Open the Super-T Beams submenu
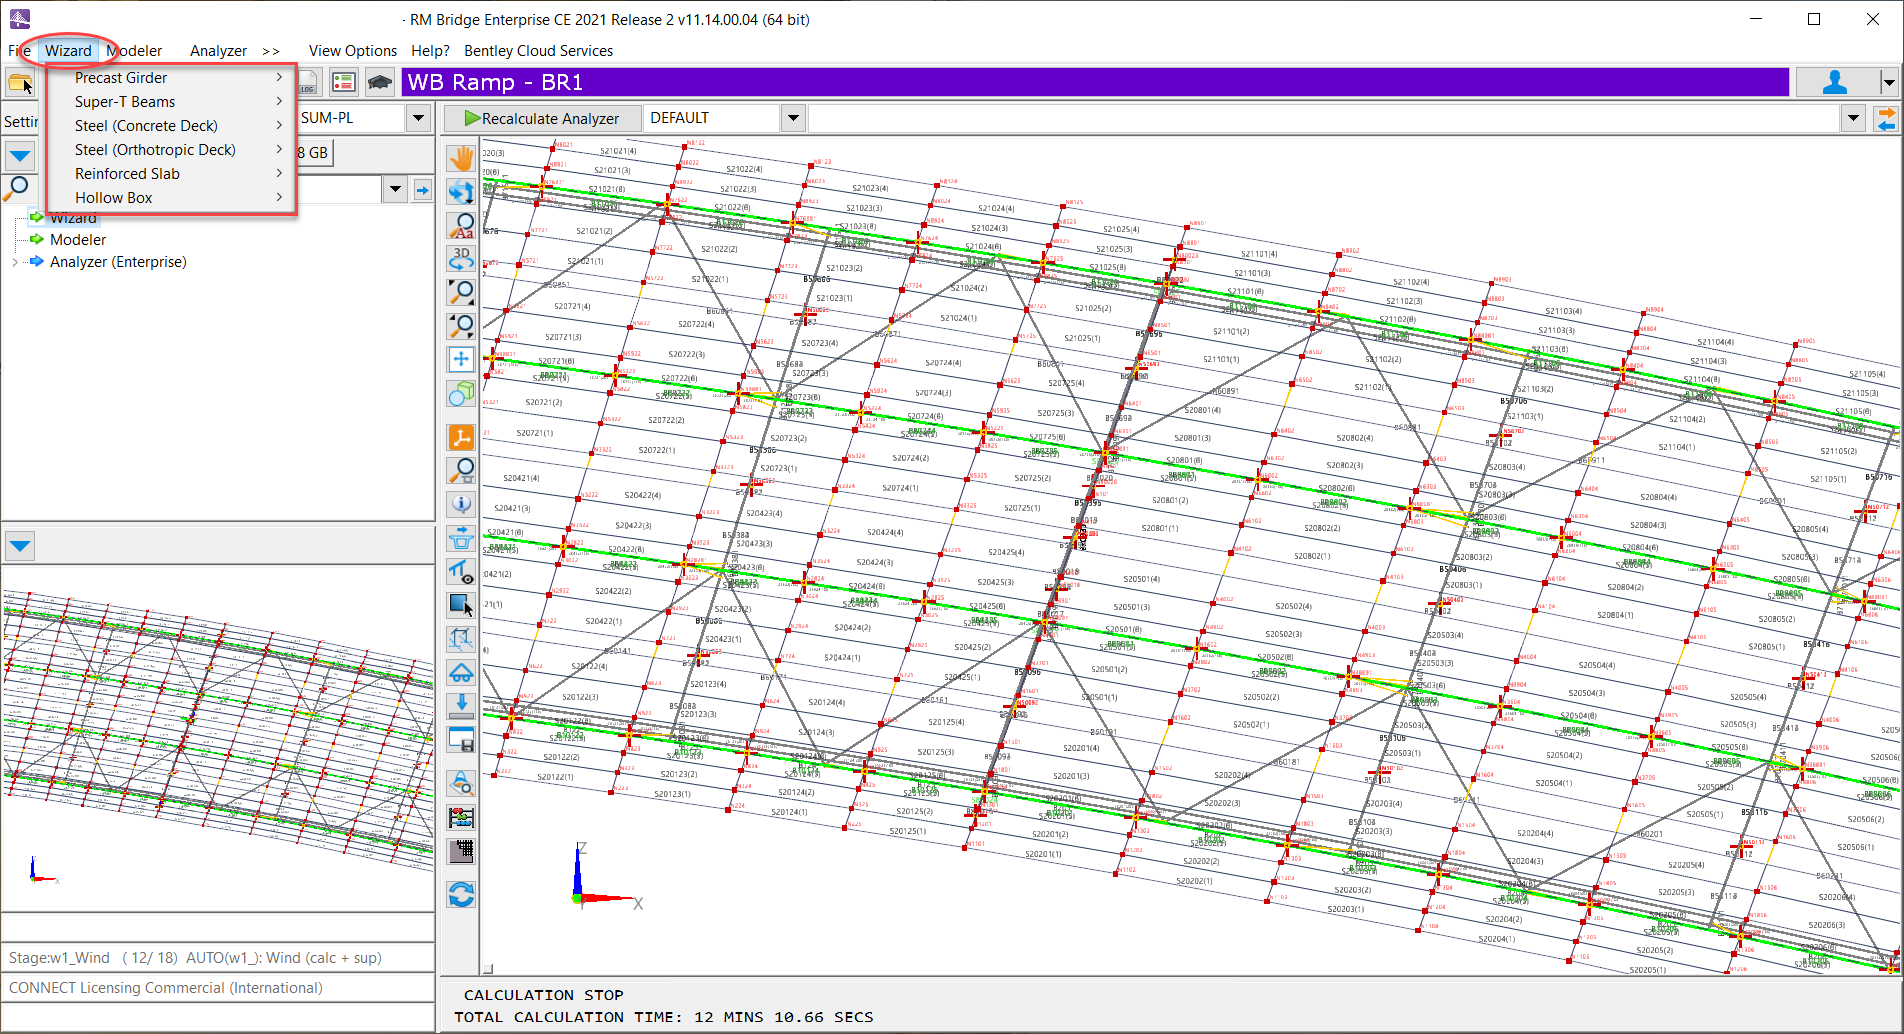The width and height of the screenshot is (1904, 1034). pyautogui.click(x=172, y=102)
